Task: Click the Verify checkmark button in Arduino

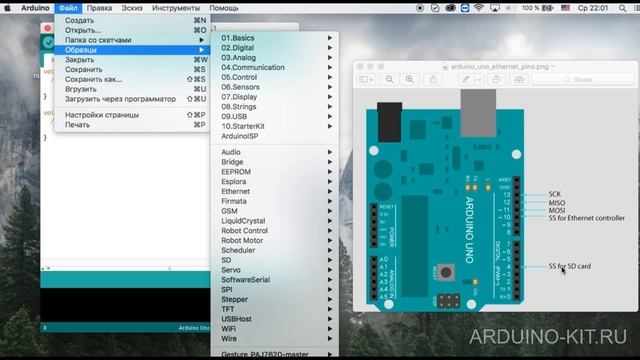Action: [48, 42]
